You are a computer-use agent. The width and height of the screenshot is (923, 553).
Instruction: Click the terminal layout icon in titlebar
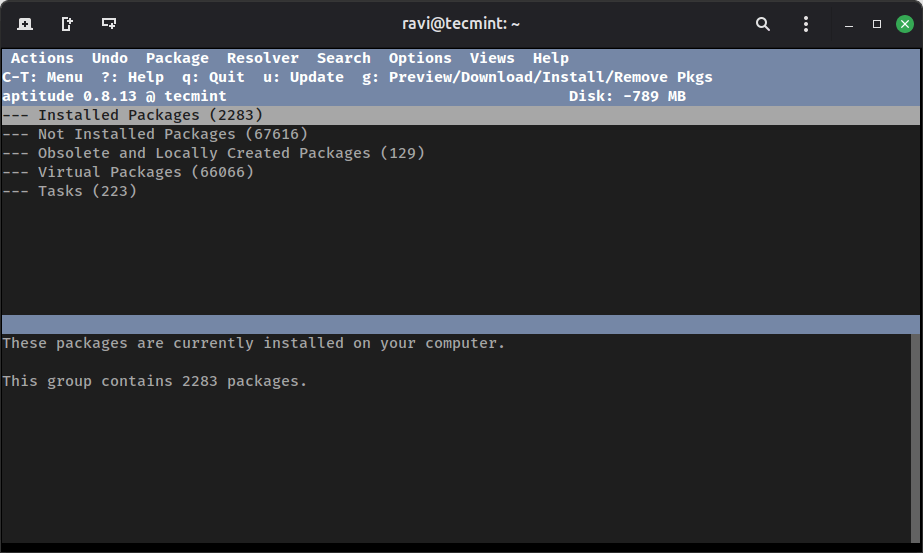pos(109,23)
